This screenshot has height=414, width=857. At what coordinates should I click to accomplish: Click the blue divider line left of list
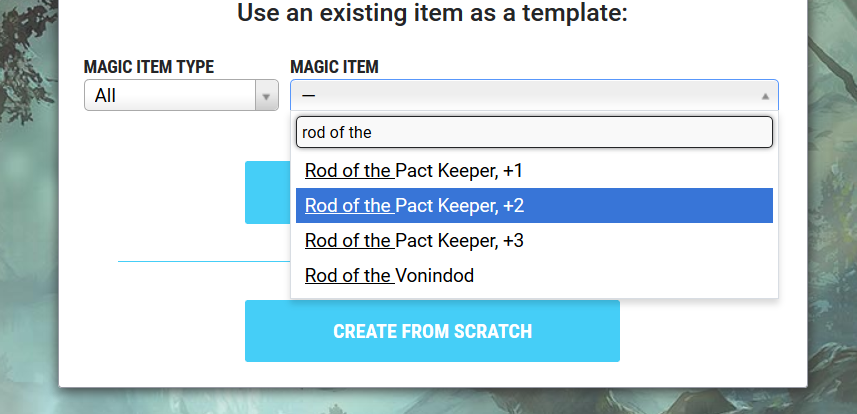pos(204,261)
